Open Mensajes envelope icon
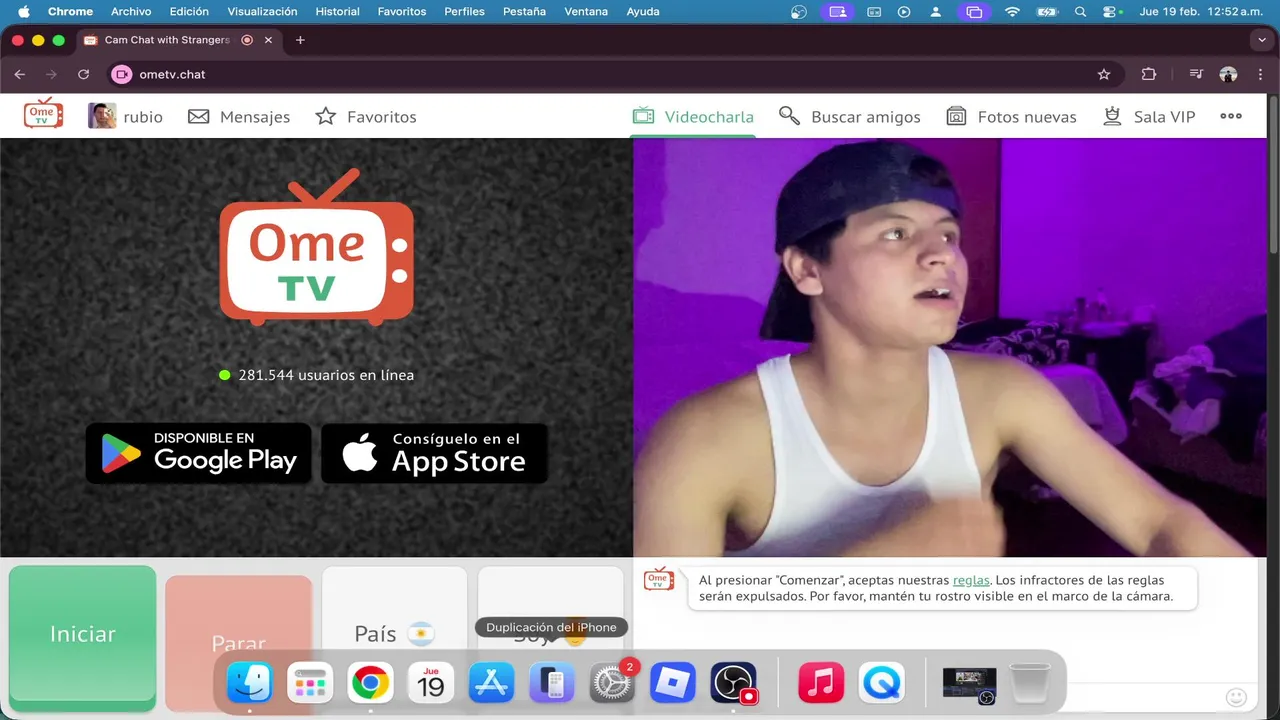1280x720 pixels. click(x=199, y=117)
